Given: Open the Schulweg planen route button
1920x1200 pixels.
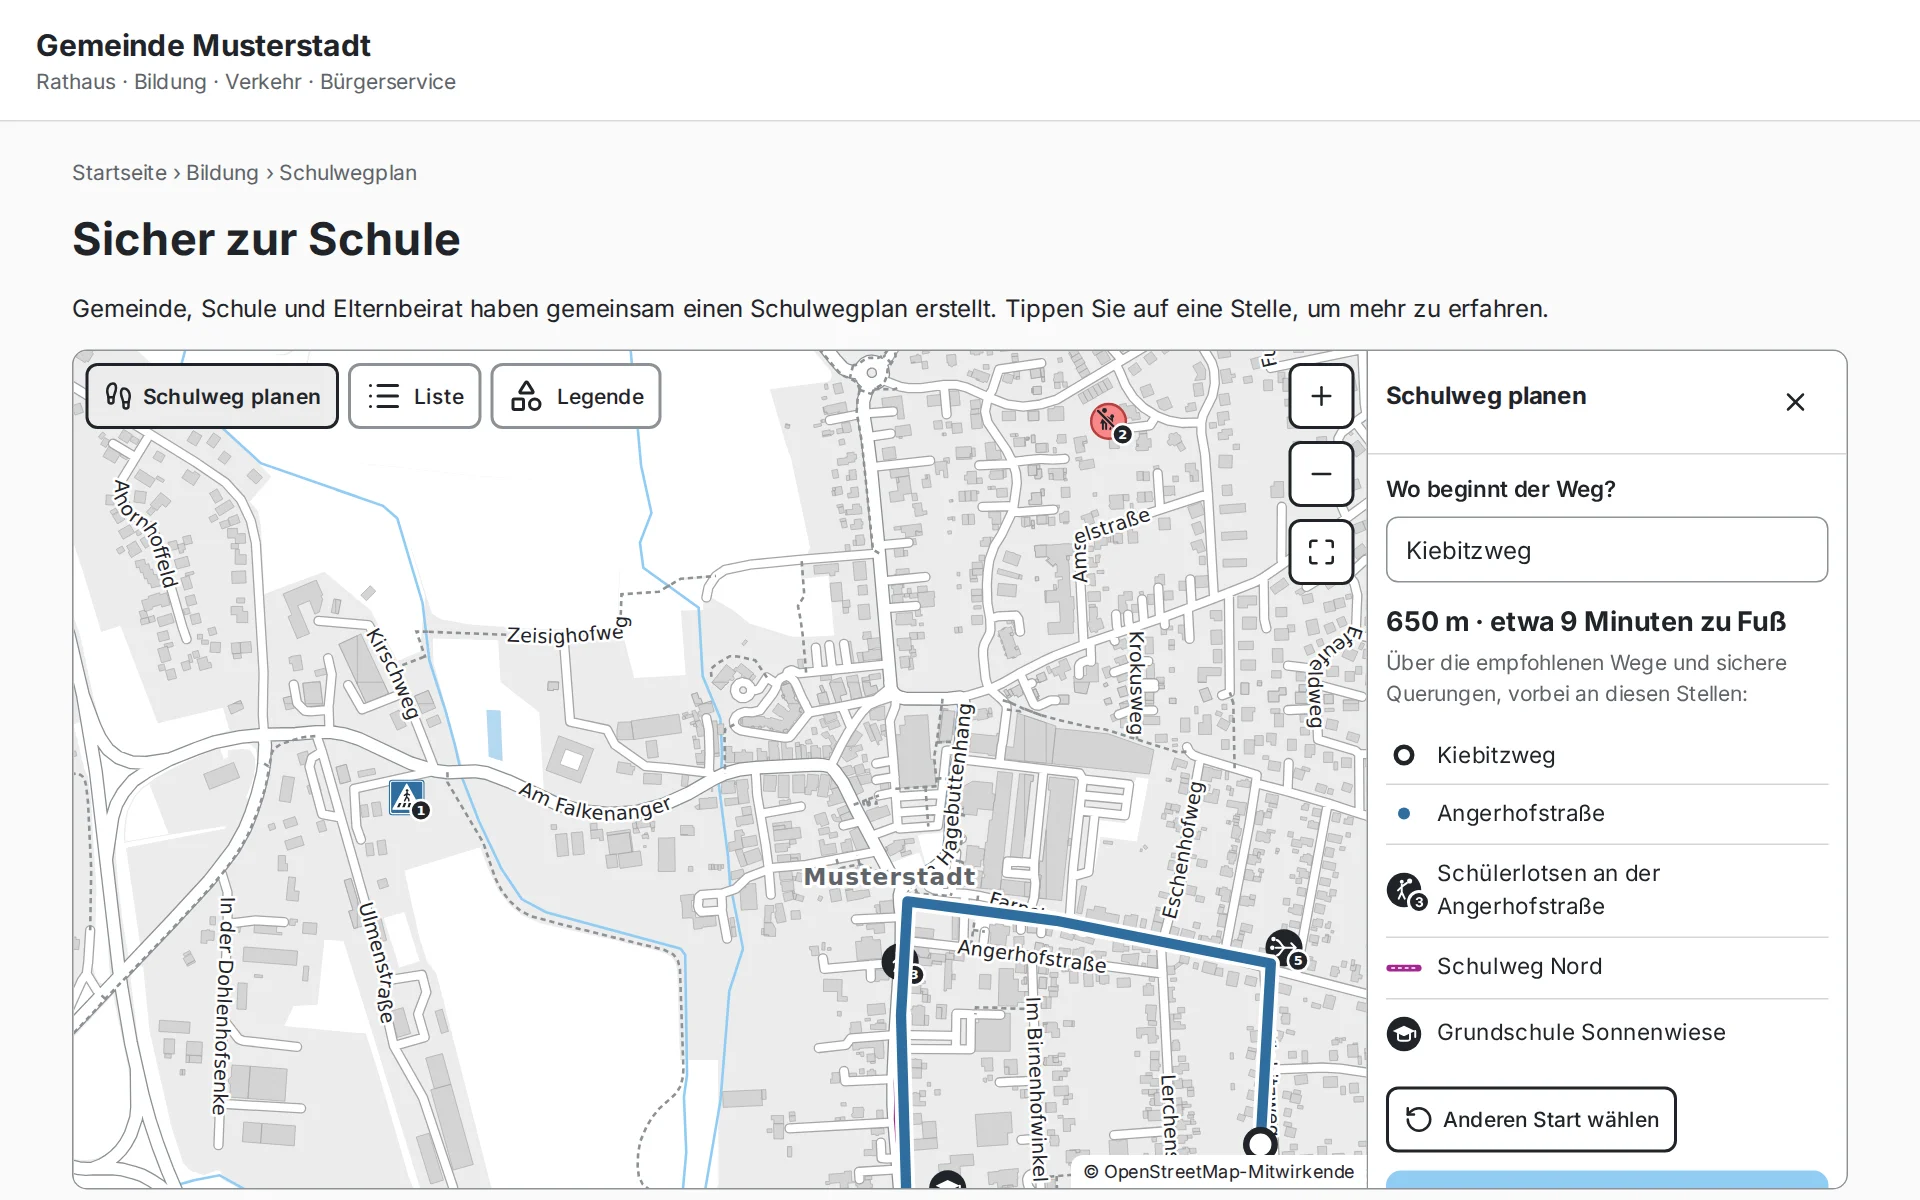Looking at the screenshot, I should (x=212, y=397).
